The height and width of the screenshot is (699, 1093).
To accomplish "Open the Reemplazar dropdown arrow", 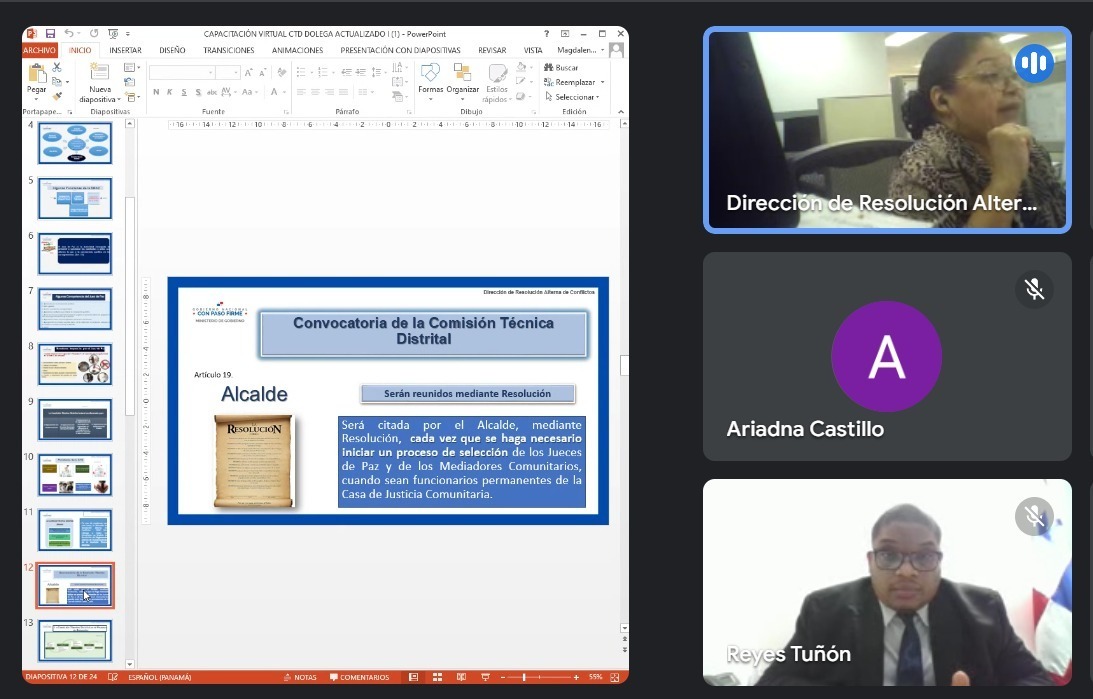I will coord(600,82).
